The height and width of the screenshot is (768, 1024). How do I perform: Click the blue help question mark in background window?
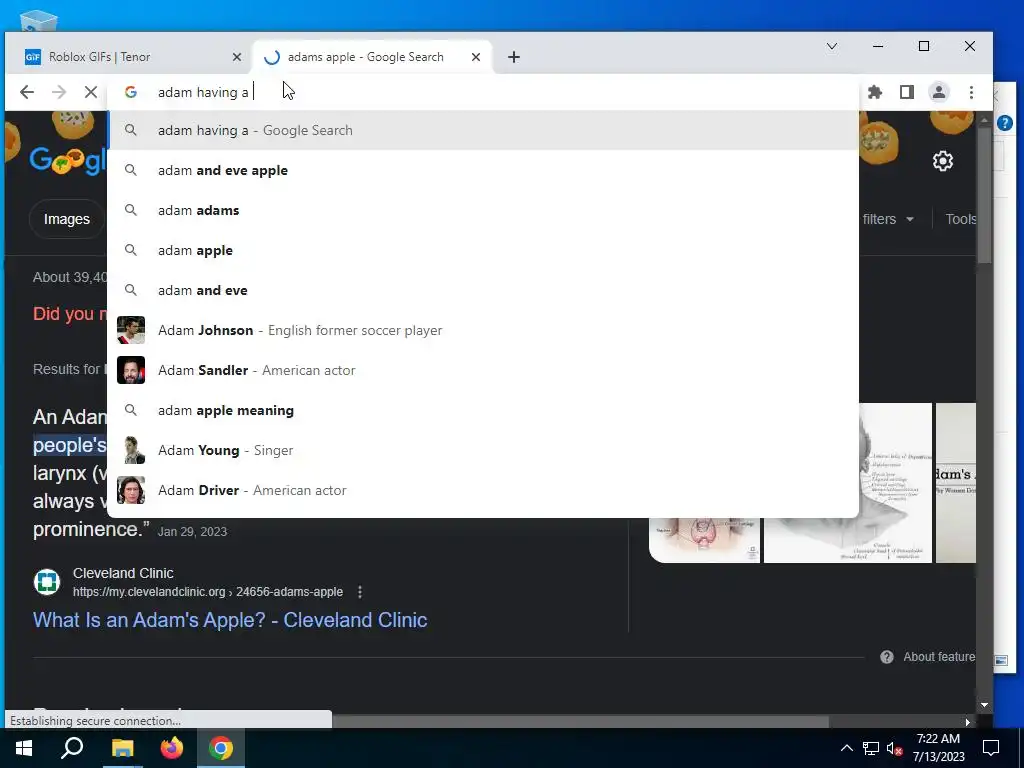tap(1004, 123)
